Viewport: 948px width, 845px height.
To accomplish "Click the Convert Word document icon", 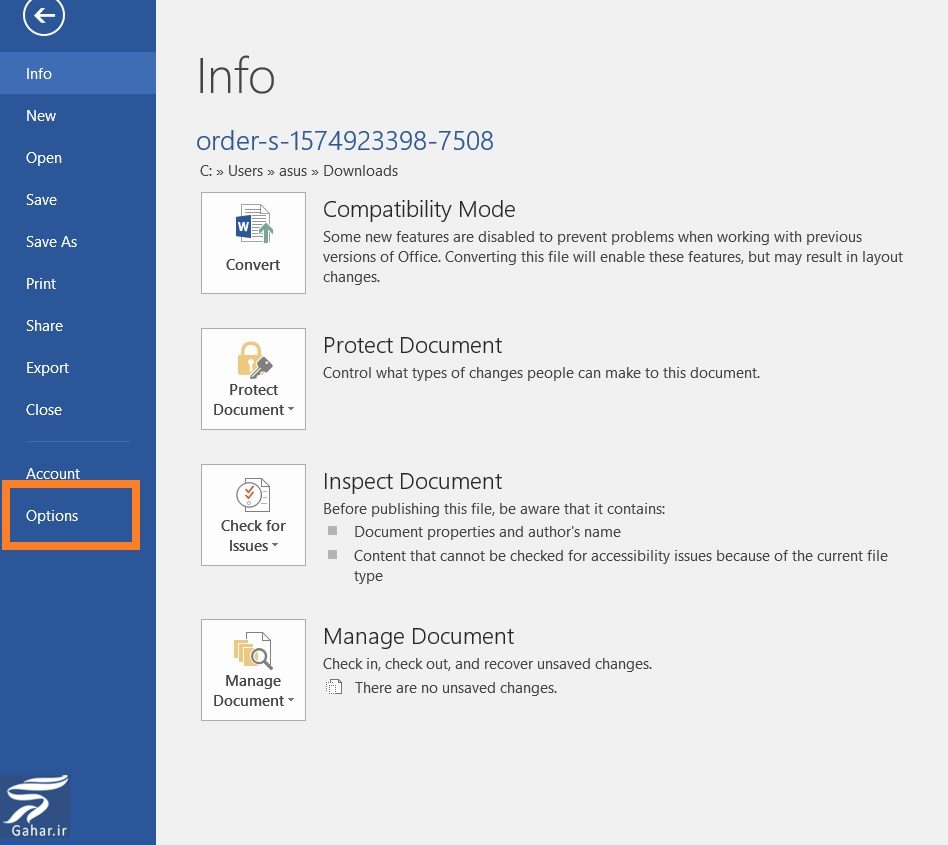I will point(254,224).
